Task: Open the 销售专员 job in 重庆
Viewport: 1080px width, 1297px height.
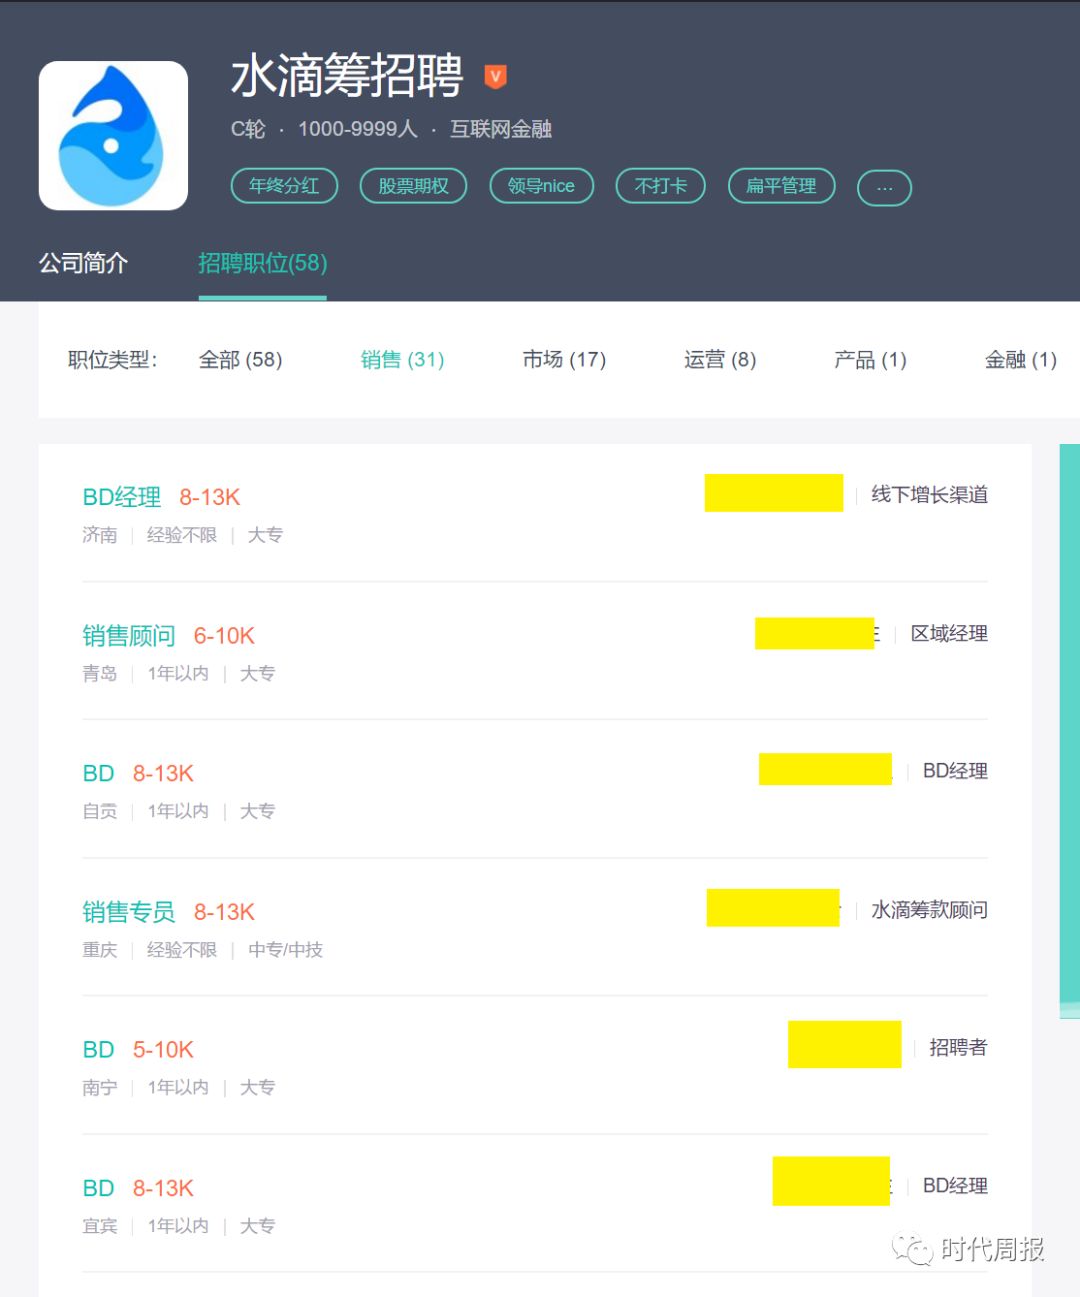Action: 129,912
